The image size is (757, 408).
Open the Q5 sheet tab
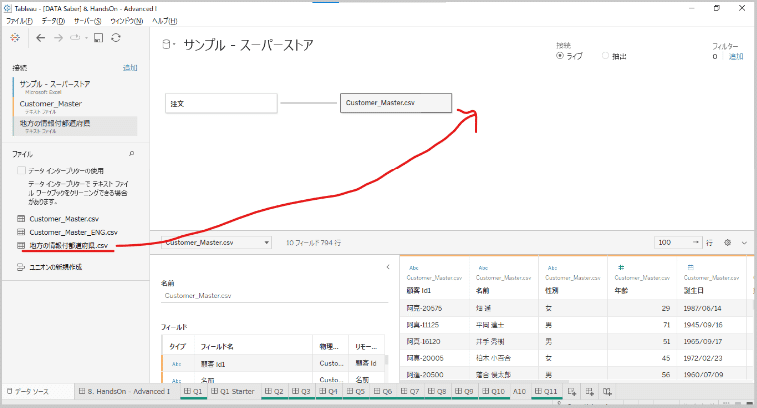pos(356,391)
